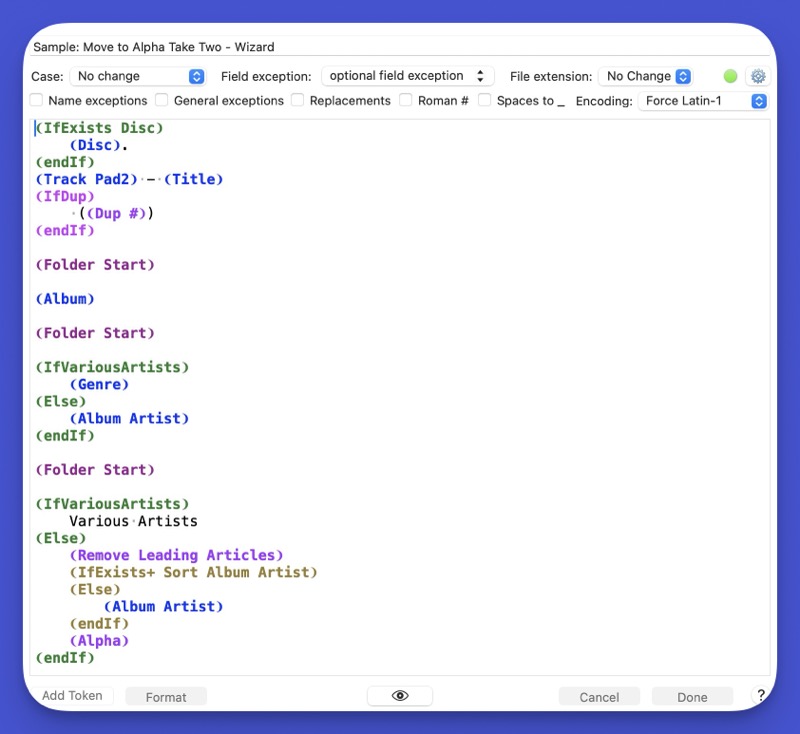Check the Replacements option
The width and height of the screenshot is (800, 734).
pos(298,101)
